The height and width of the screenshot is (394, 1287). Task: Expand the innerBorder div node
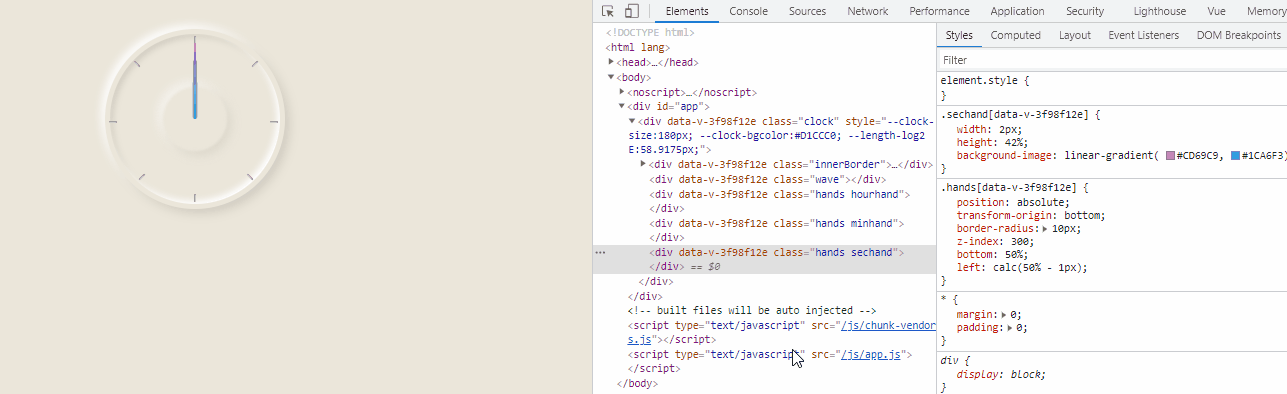click(x=643, y=164)
